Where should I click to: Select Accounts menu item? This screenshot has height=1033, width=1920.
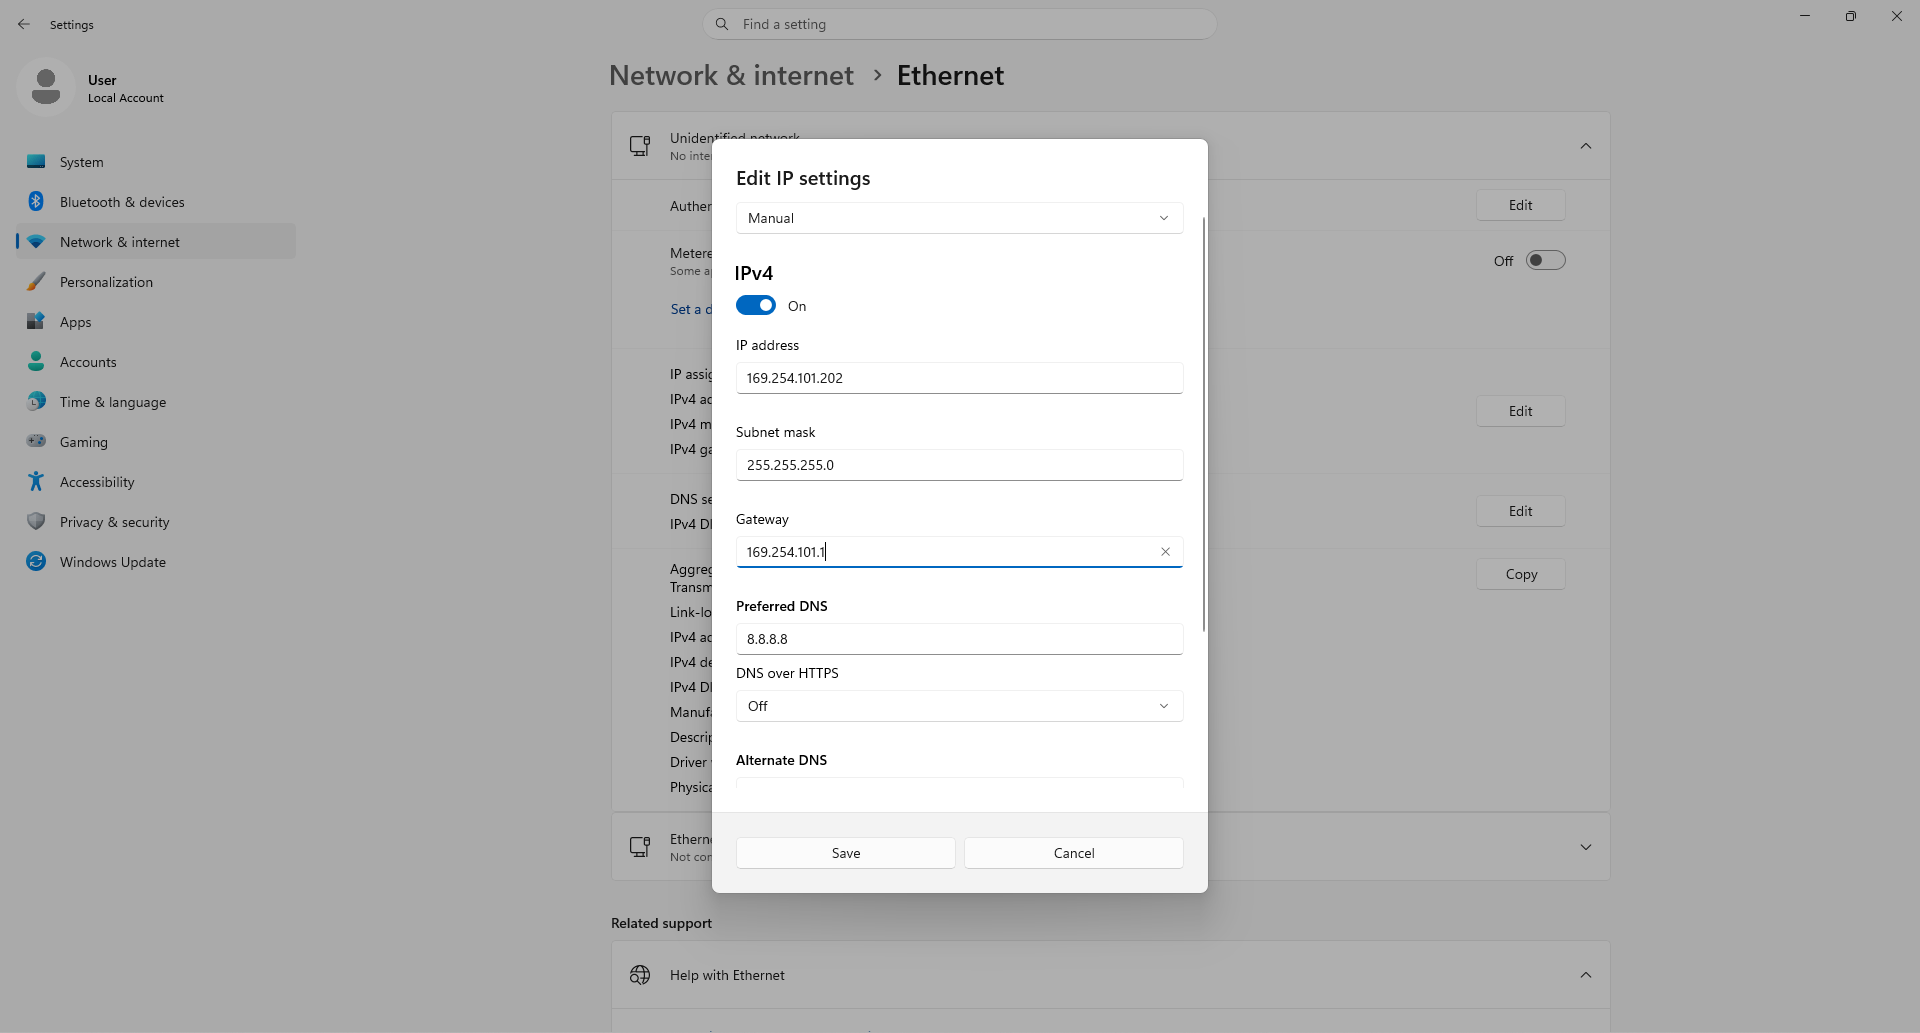[x=156, y=362]
